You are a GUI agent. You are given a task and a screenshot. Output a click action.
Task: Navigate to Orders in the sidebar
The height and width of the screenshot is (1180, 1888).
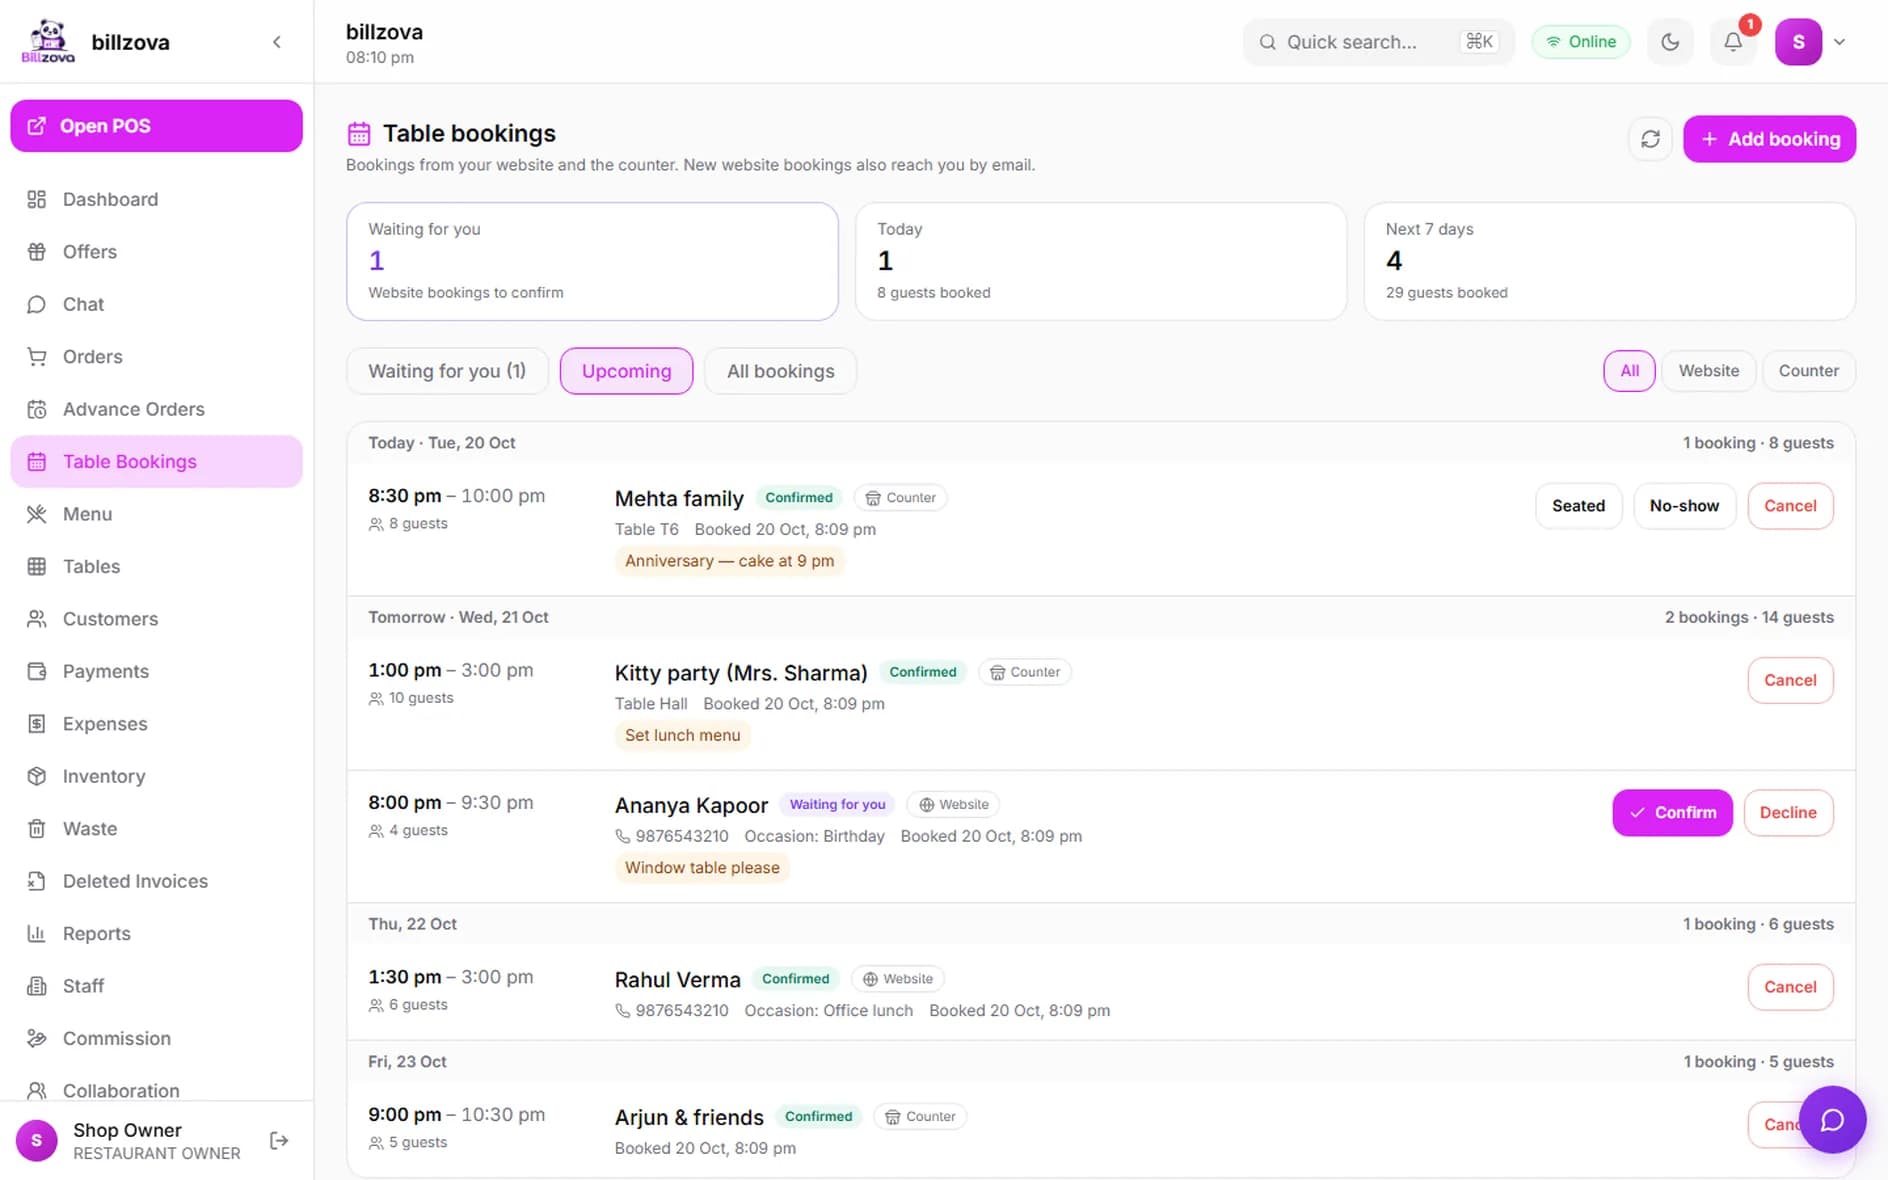tap(157, 357)
